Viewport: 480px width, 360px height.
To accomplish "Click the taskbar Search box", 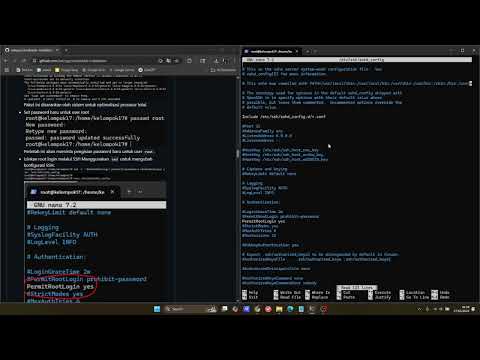I will click(190, 309).
